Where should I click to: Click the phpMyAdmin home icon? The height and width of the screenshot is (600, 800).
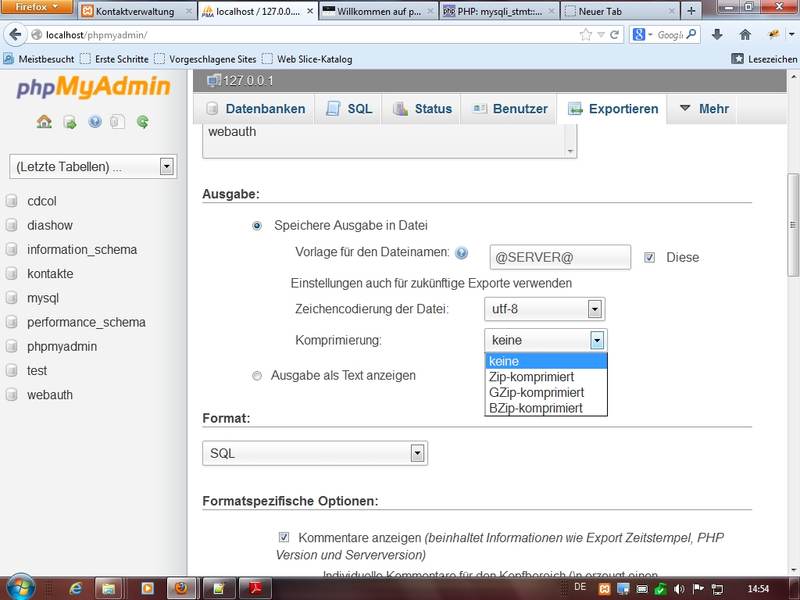click(44, 122)
